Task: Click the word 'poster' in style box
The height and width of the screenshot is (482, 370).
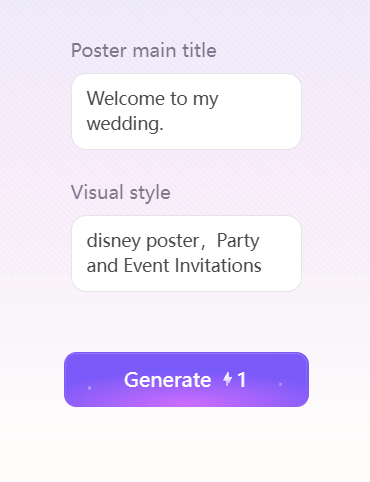Action: click(x=173, y=242)
